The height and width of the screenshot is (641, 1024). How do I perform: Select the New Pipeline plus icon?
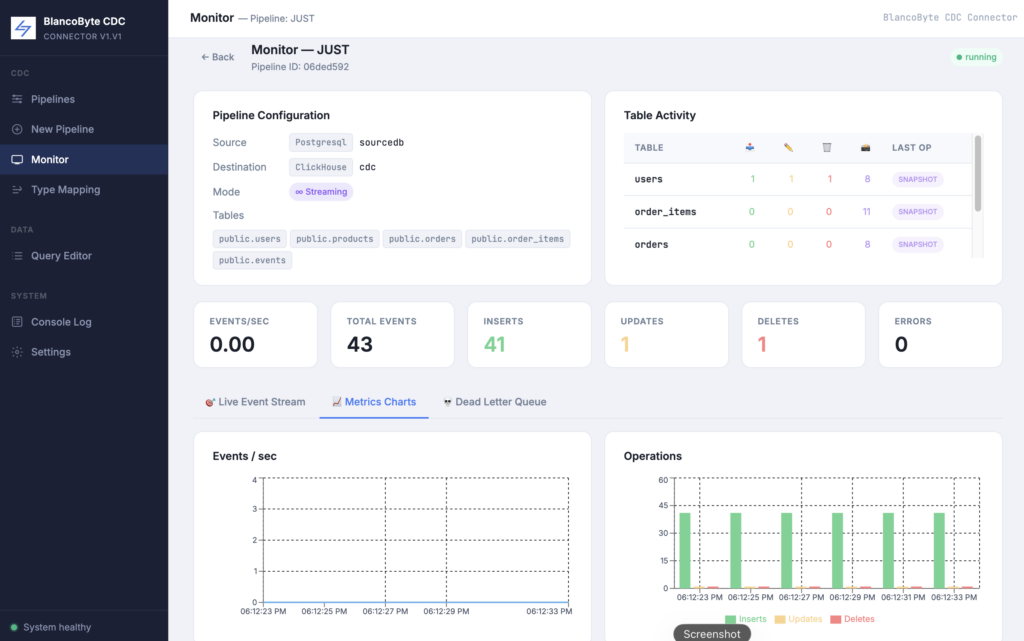17,129
